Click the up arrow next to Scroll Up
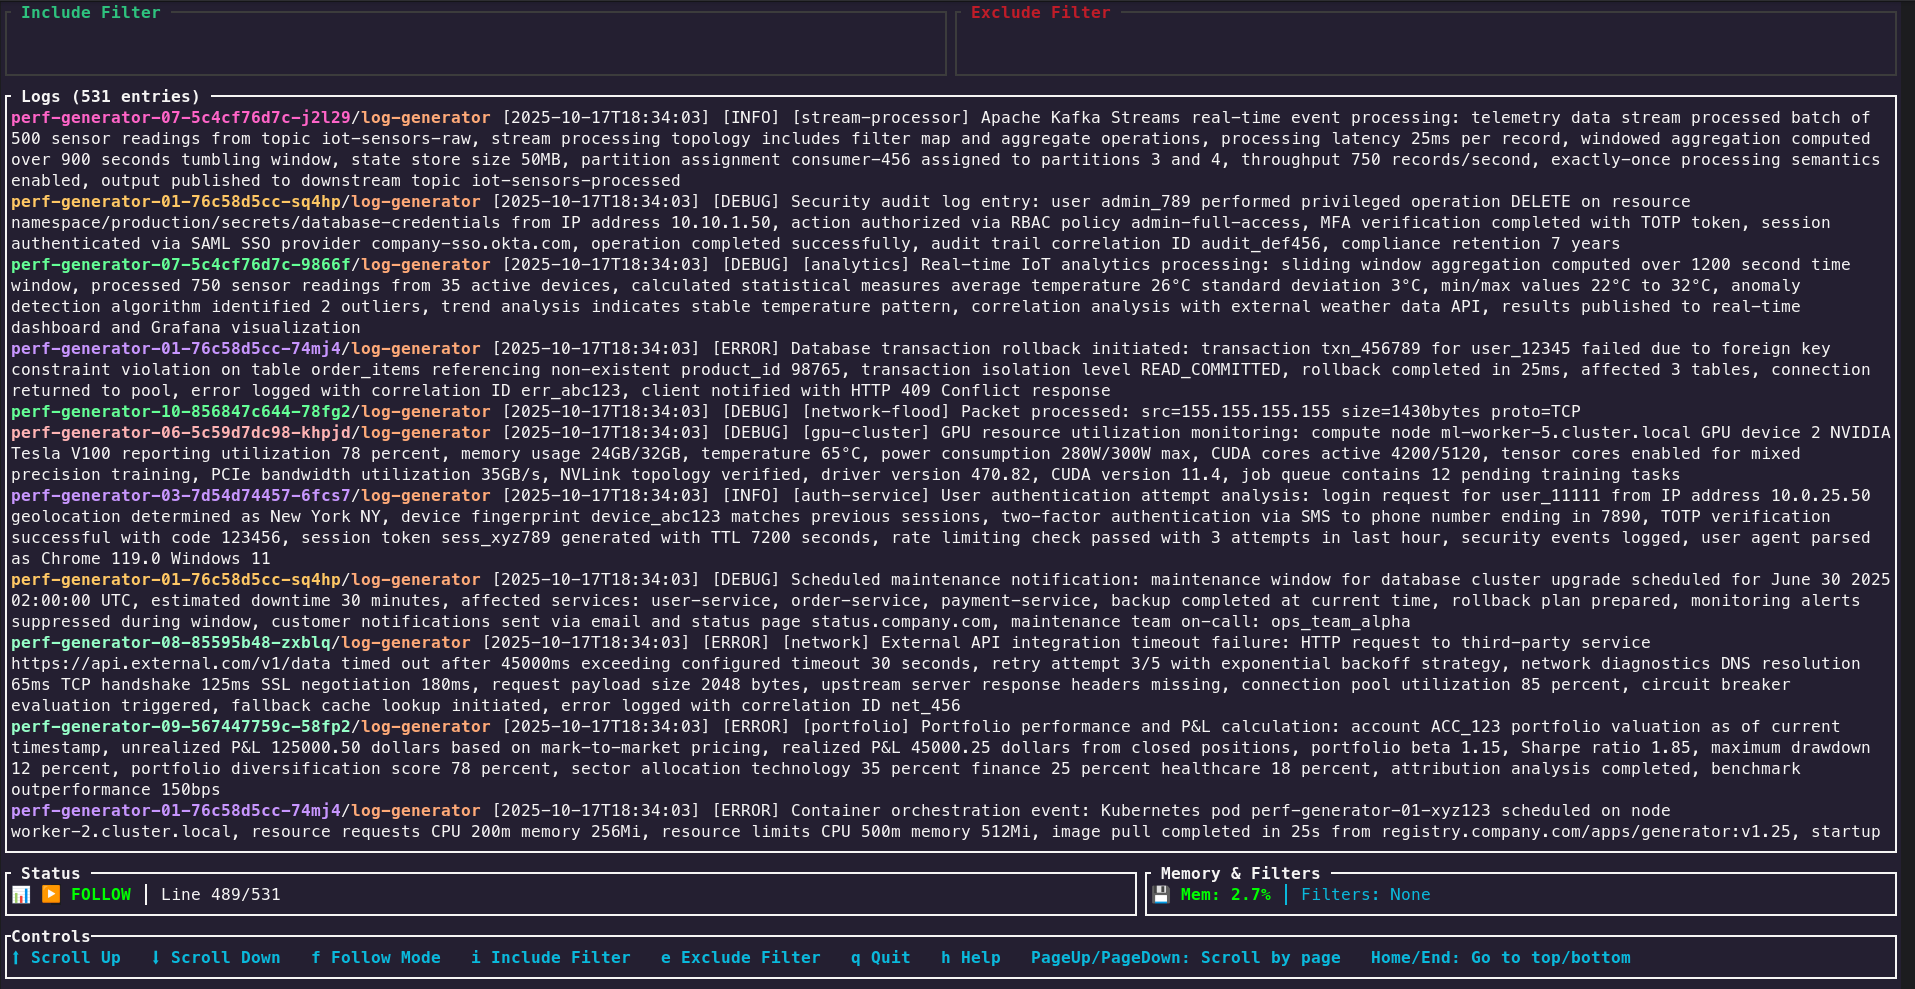 [16, 958]
